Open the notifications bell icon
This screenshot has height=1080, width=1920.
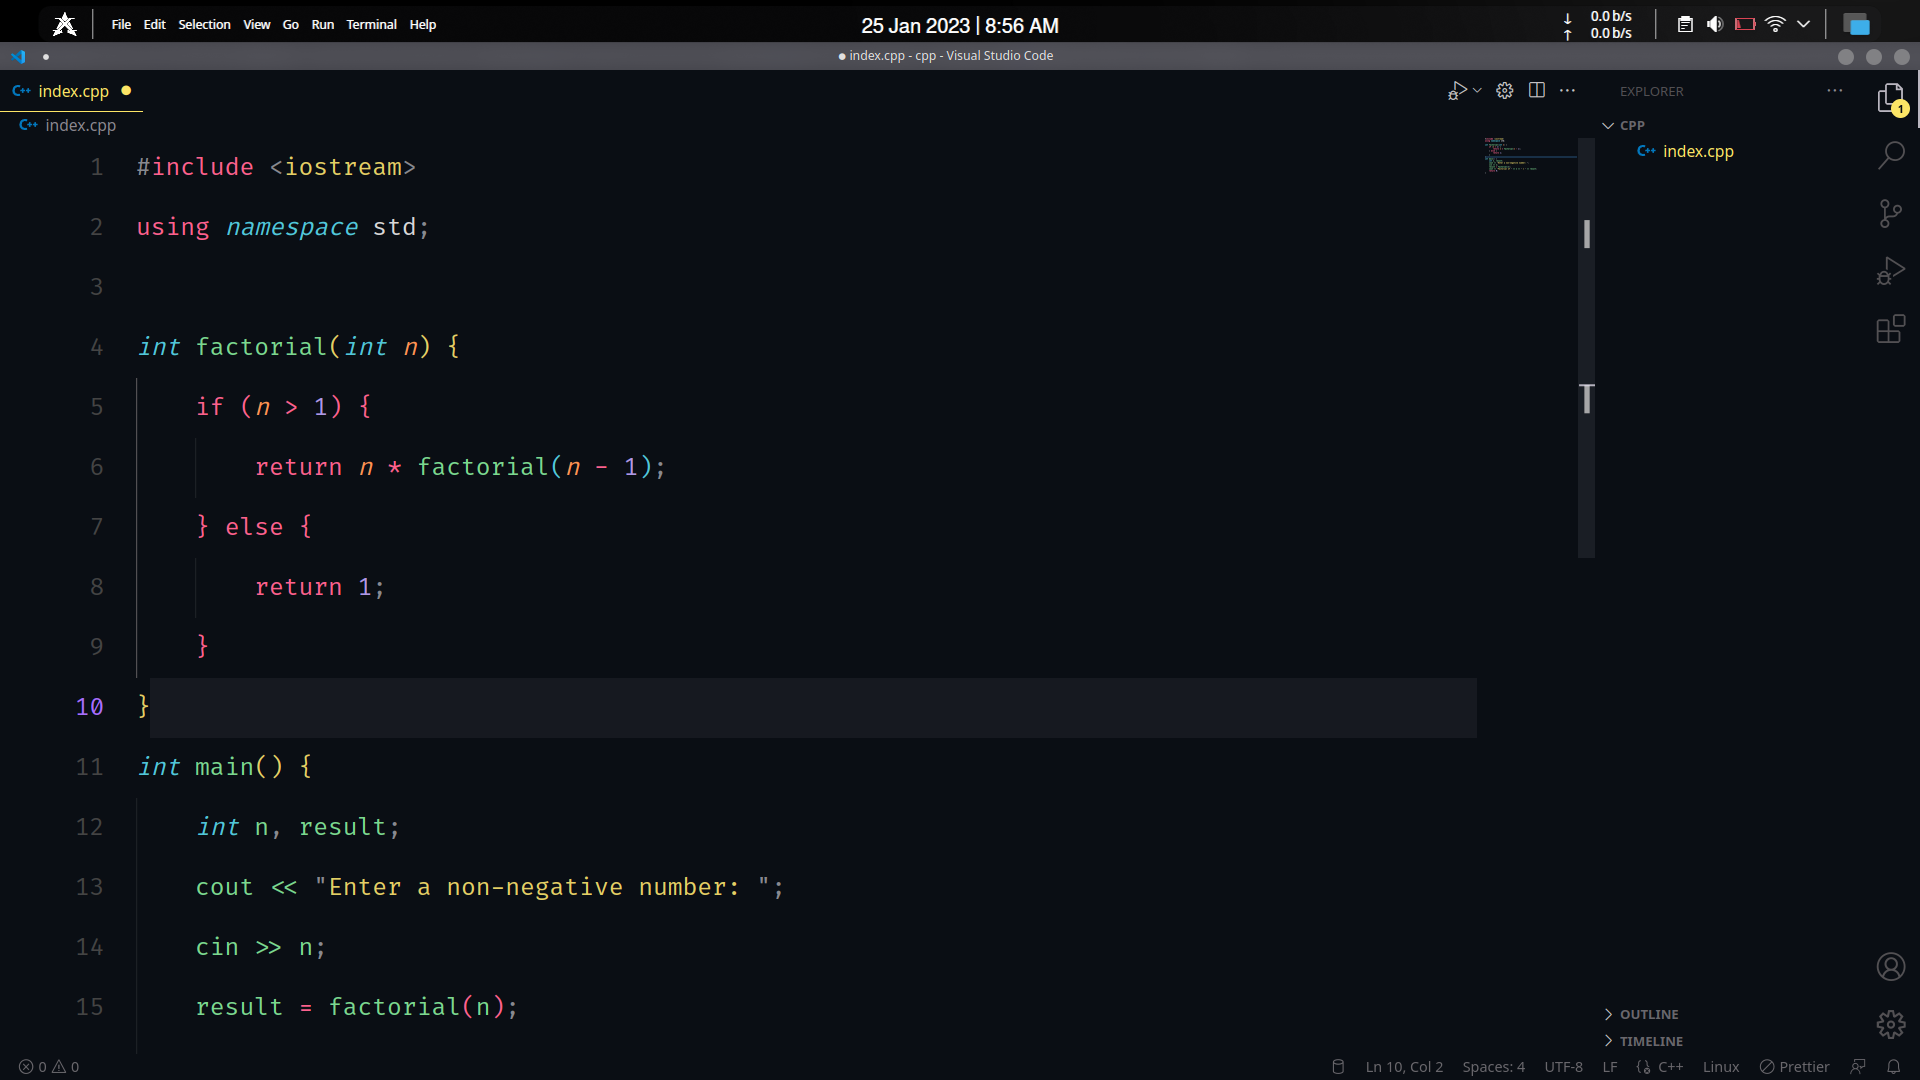click(1893, 1067)
